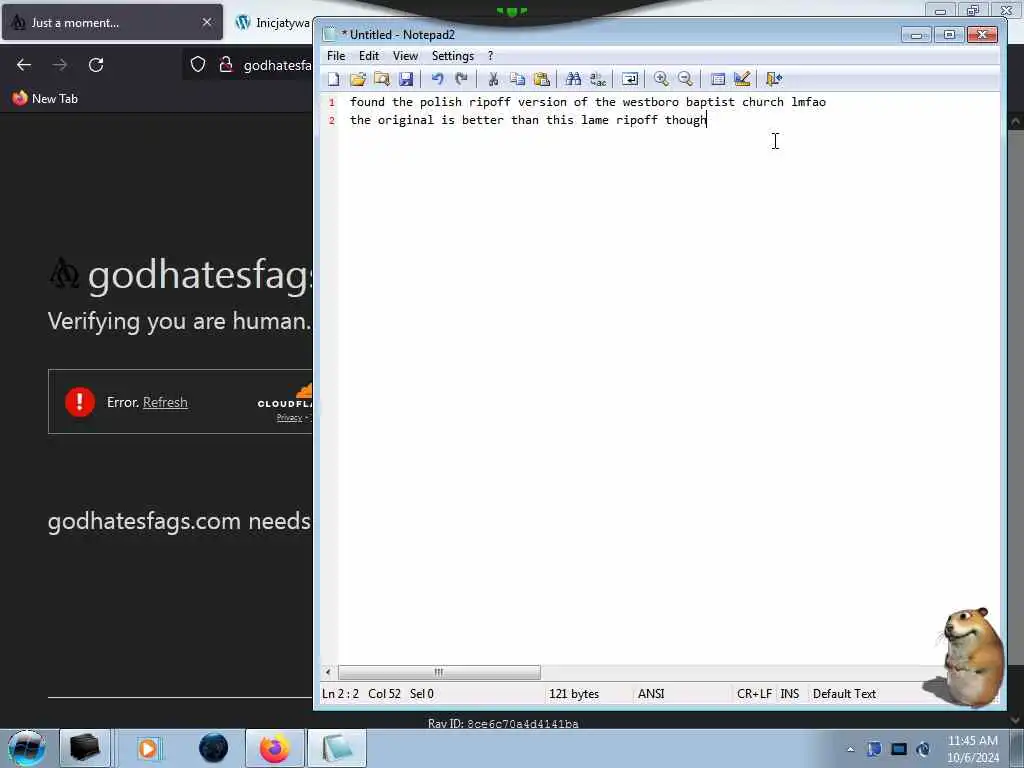Paste clipboard using the toolbar Paste icon

(541, 79)
